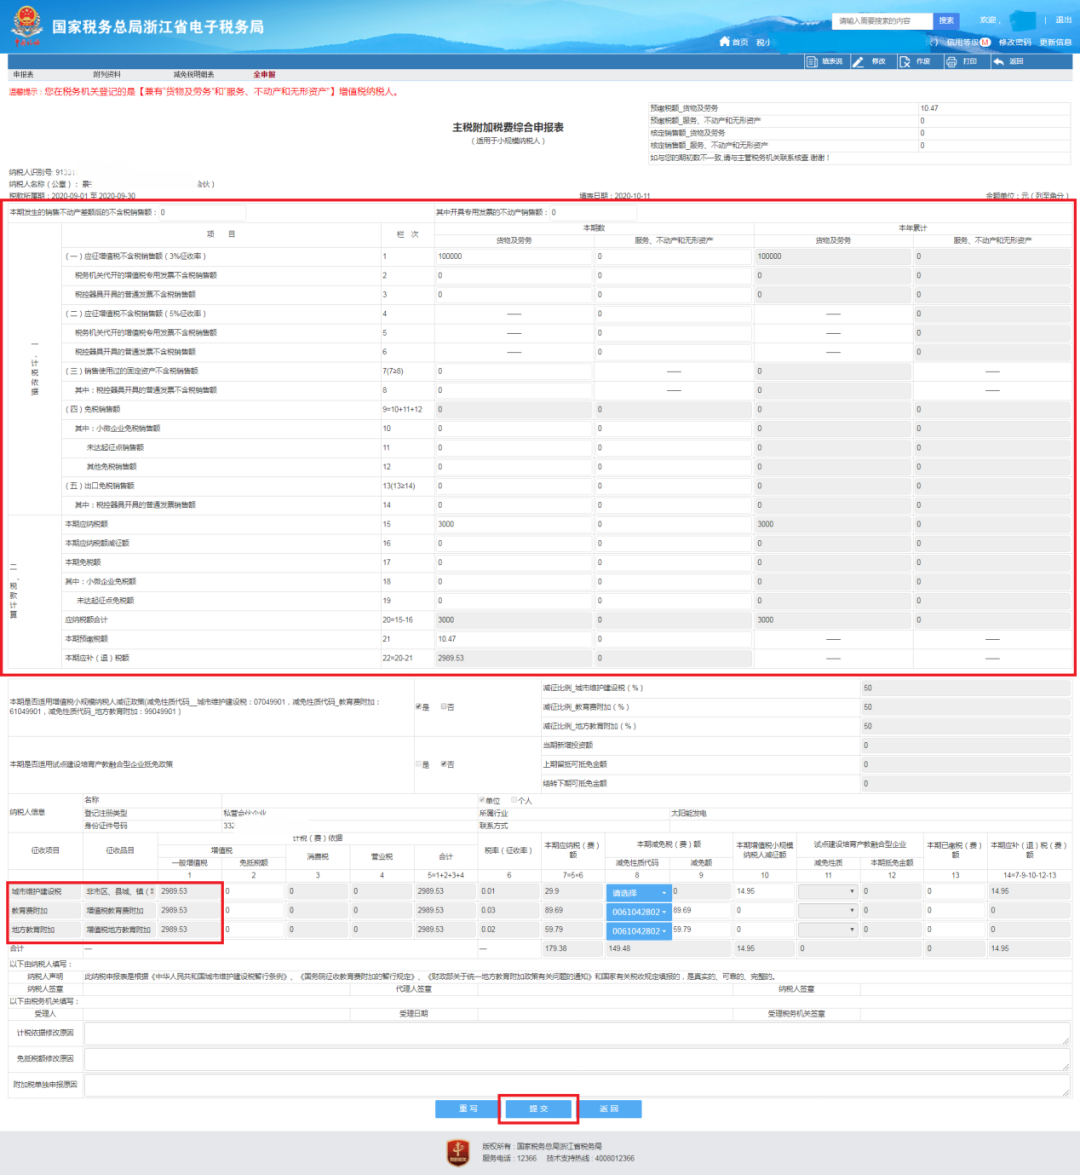Click the 附加税单独申报原因 text area
This screenshot has width=1080, height=1175.
pos(577,1084)
